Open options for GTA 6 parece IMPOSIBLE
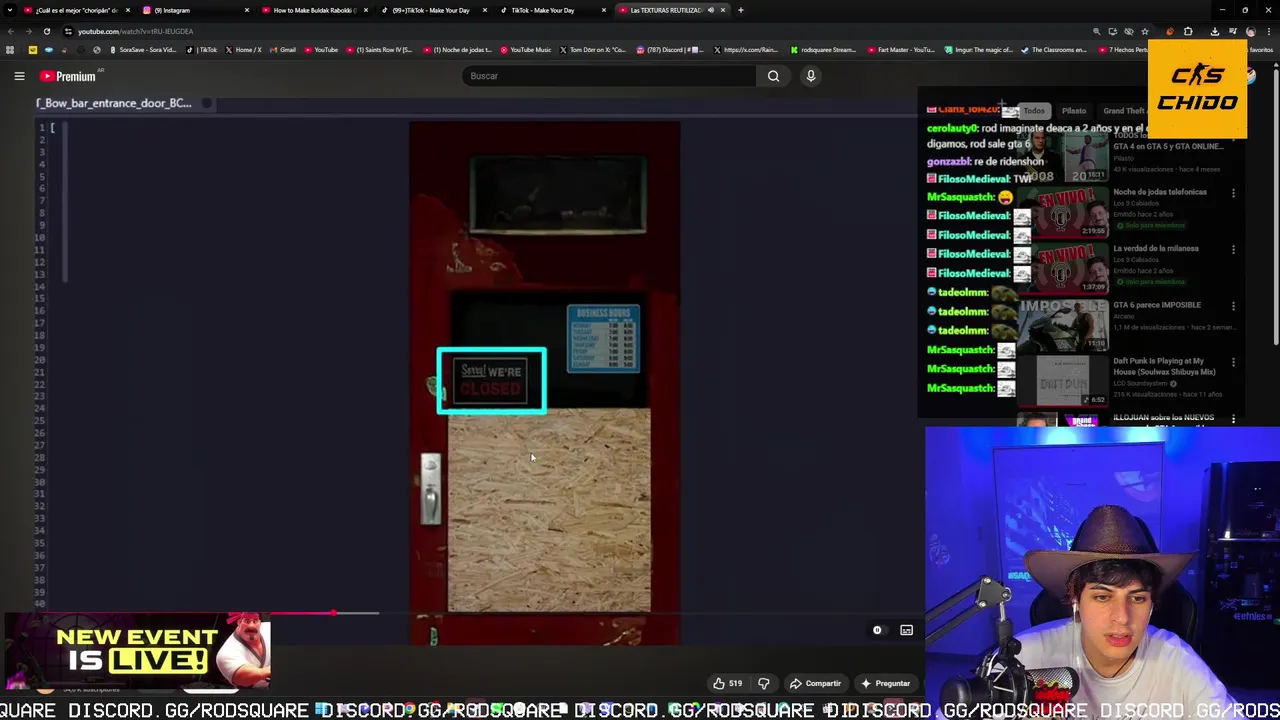Image resolution: width=1280 pixels, height=720 pixels. pos(1233,306)
